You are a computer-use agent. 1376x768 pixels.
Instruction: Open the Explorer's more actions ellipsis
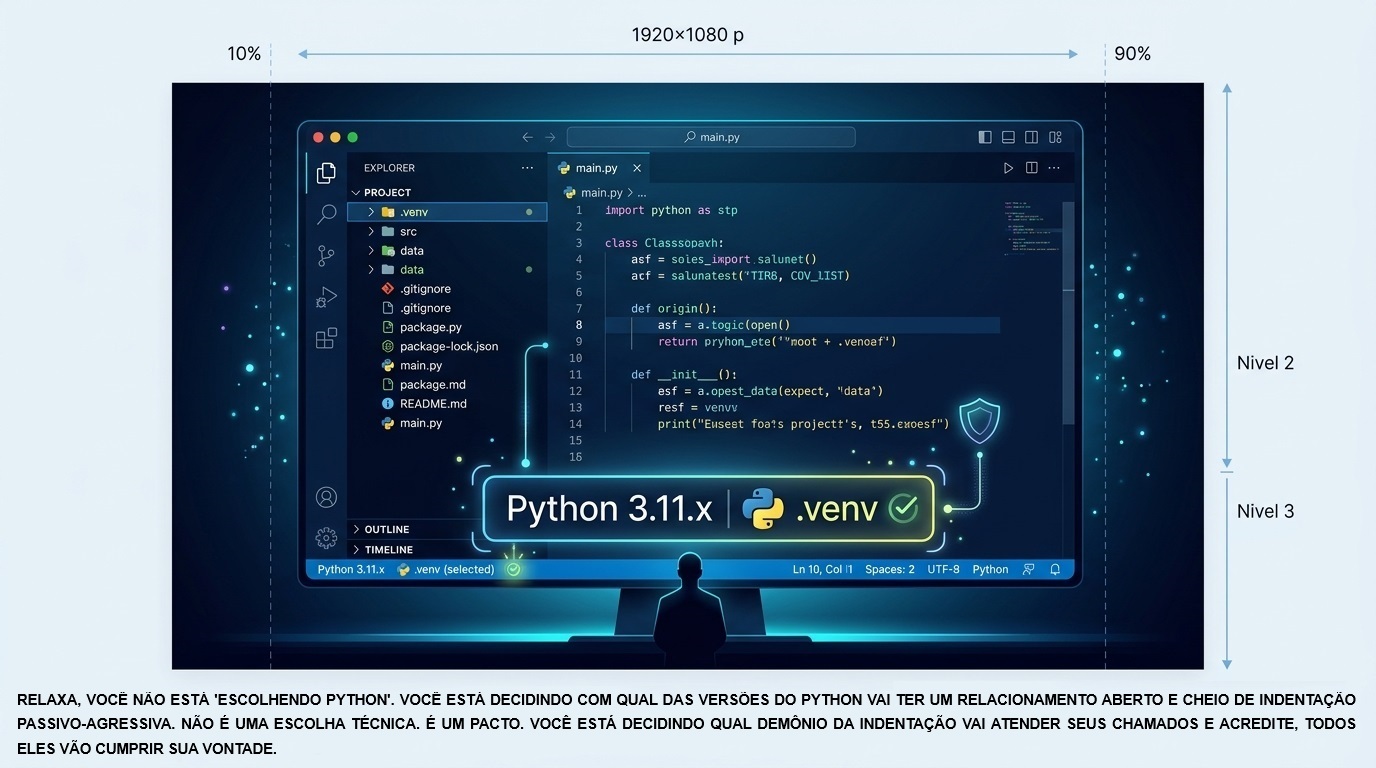pos(527,168)
